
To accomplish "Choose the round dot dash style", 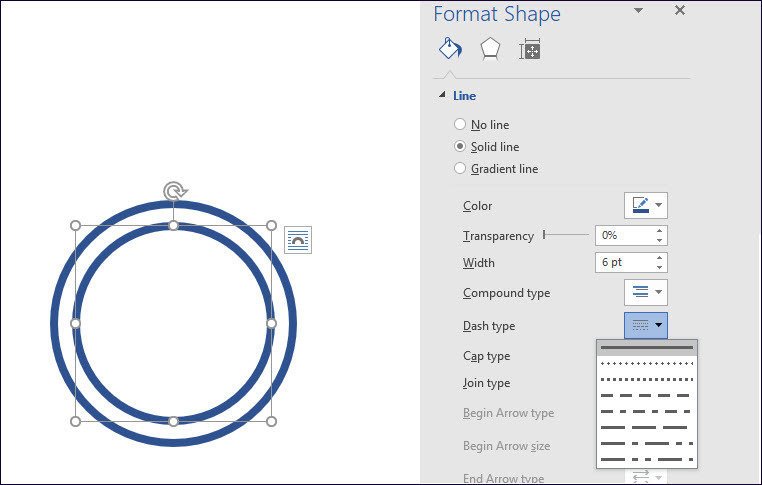I will click(646, 363).
